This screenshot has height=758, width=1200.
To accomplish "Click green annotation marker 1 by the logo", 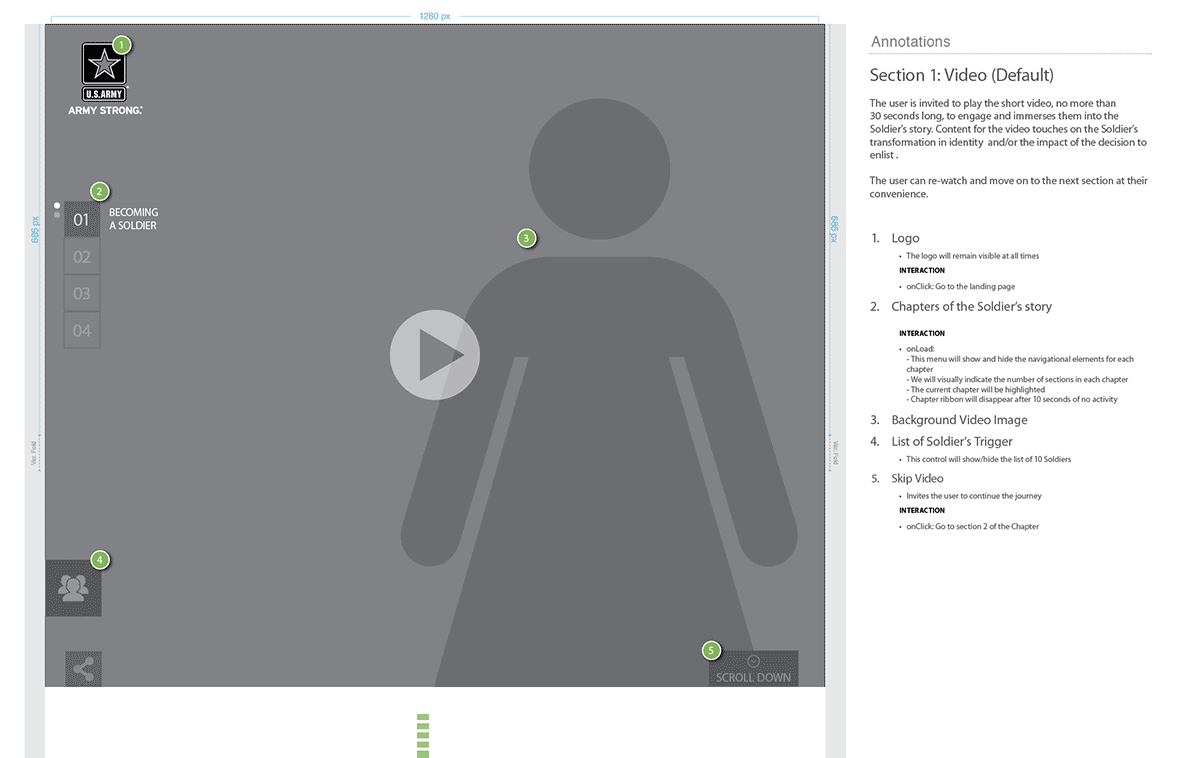I will [x=121, y=45].
